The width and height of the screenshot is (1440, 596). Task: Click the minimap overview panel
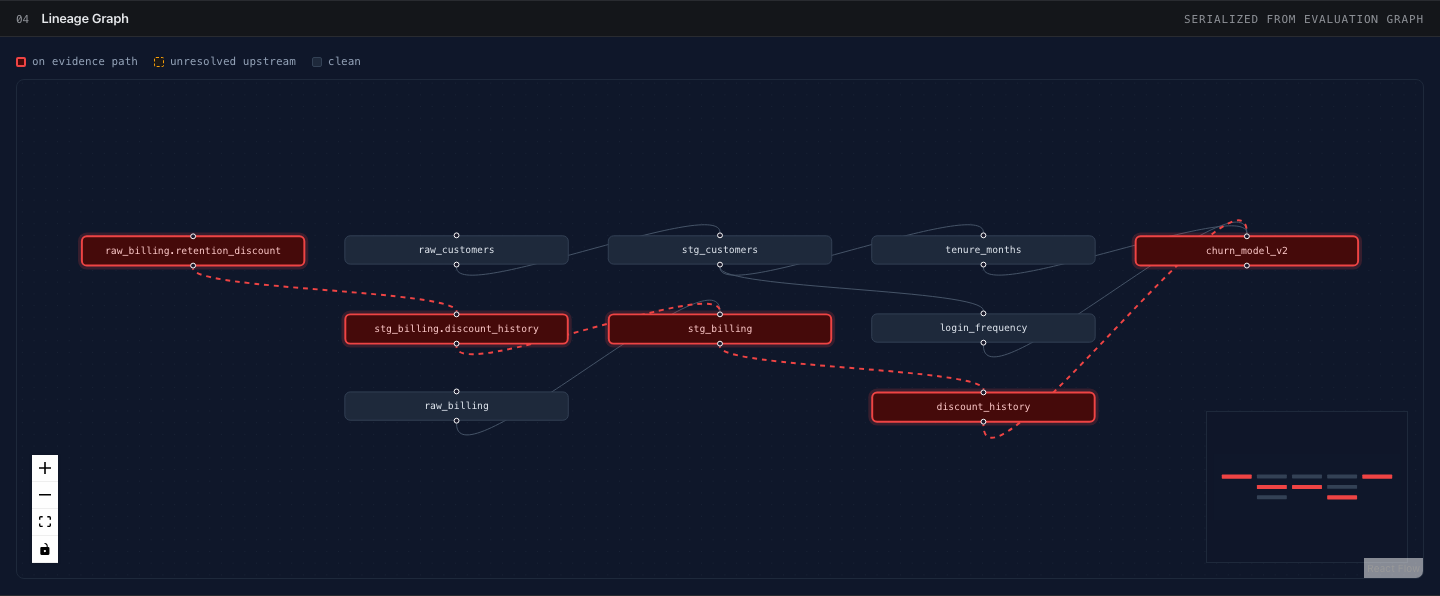point(1306,487)
